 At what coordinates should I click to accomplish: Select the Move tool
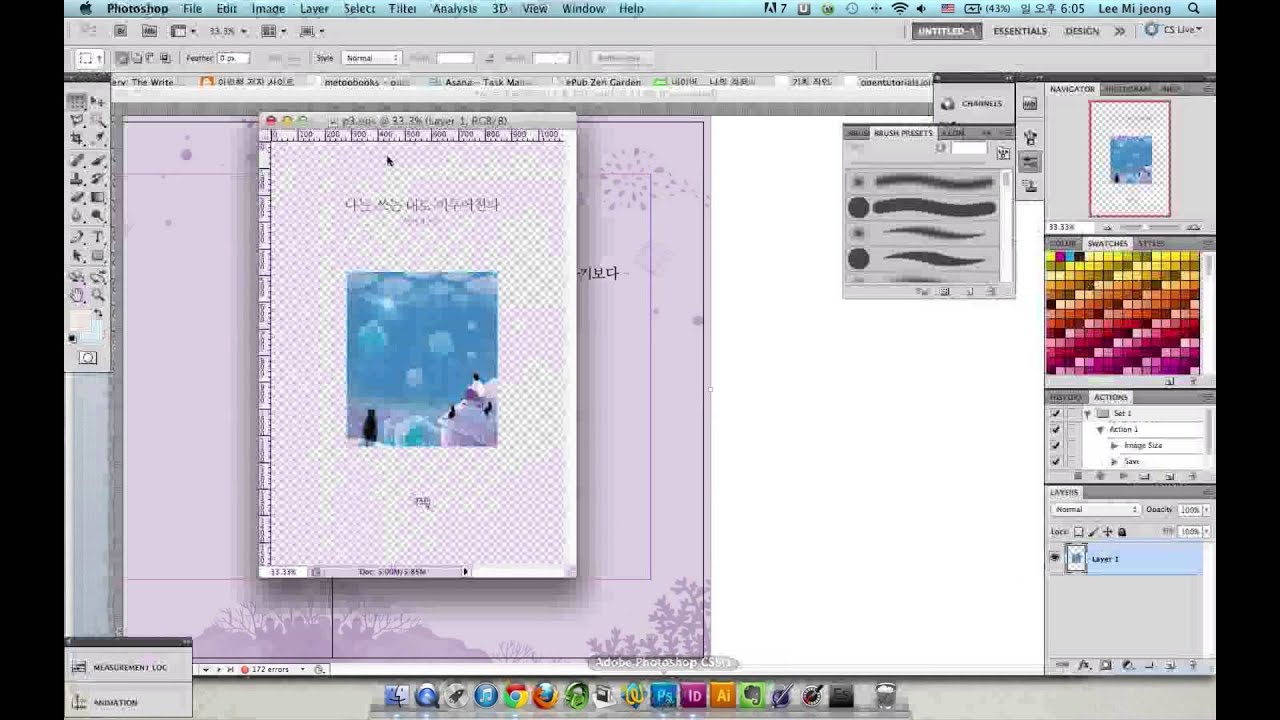(98, 102)
